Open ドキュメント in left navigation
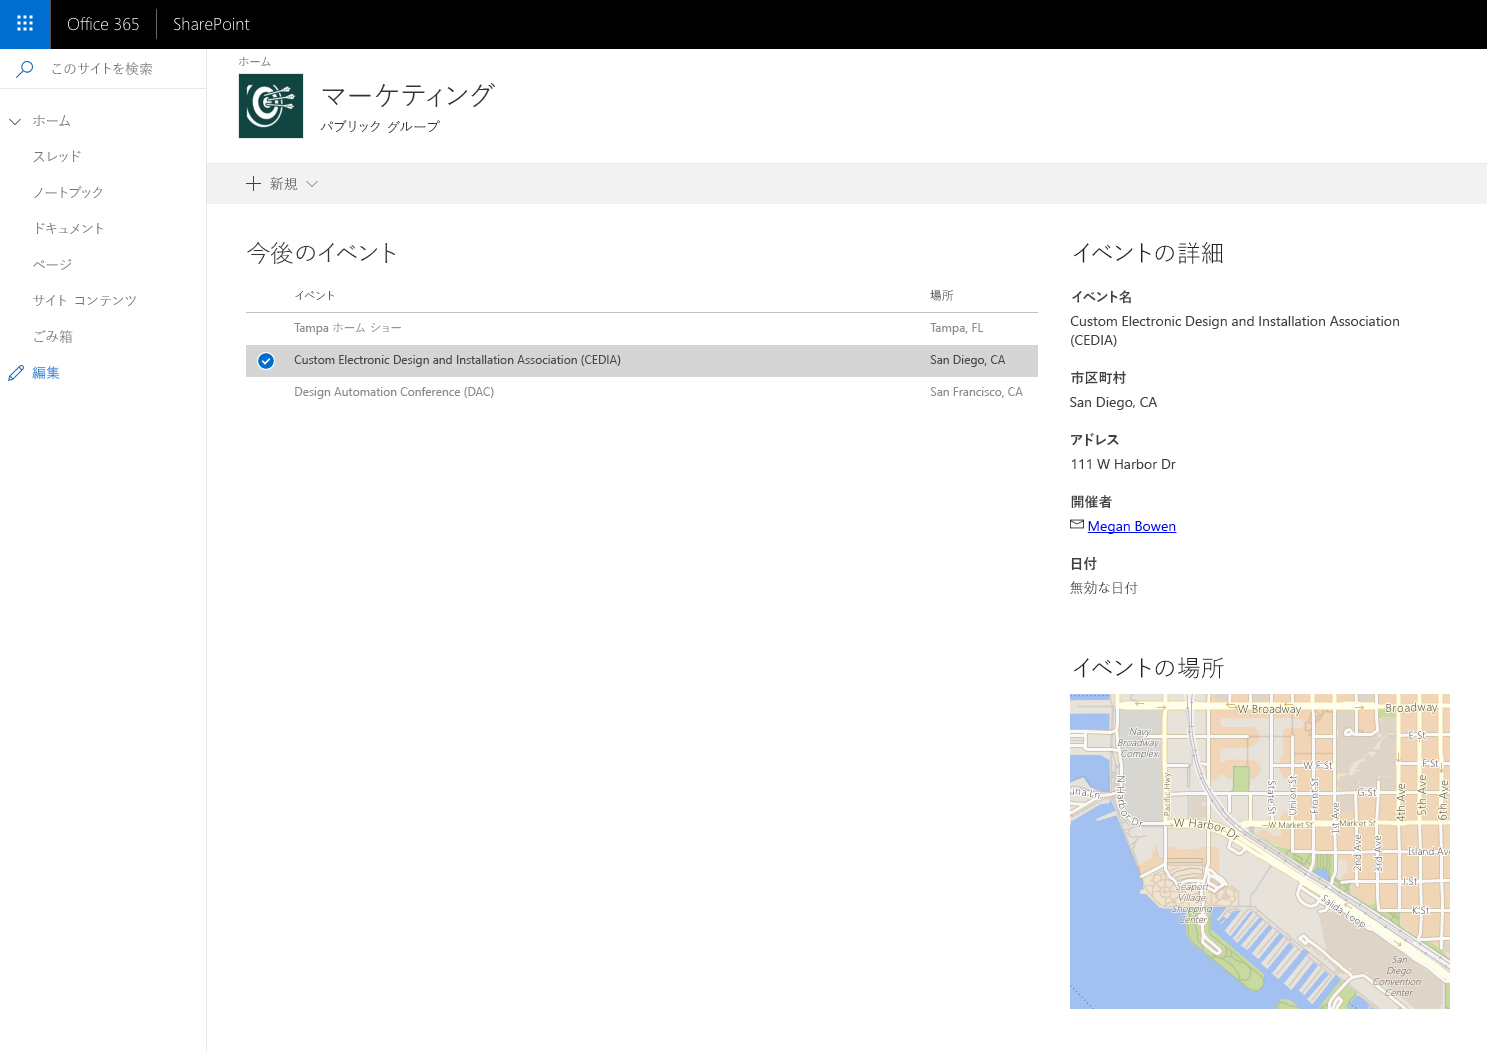Image resolution: width=1487 pixels, height=1052 pixels. (68, 229)
